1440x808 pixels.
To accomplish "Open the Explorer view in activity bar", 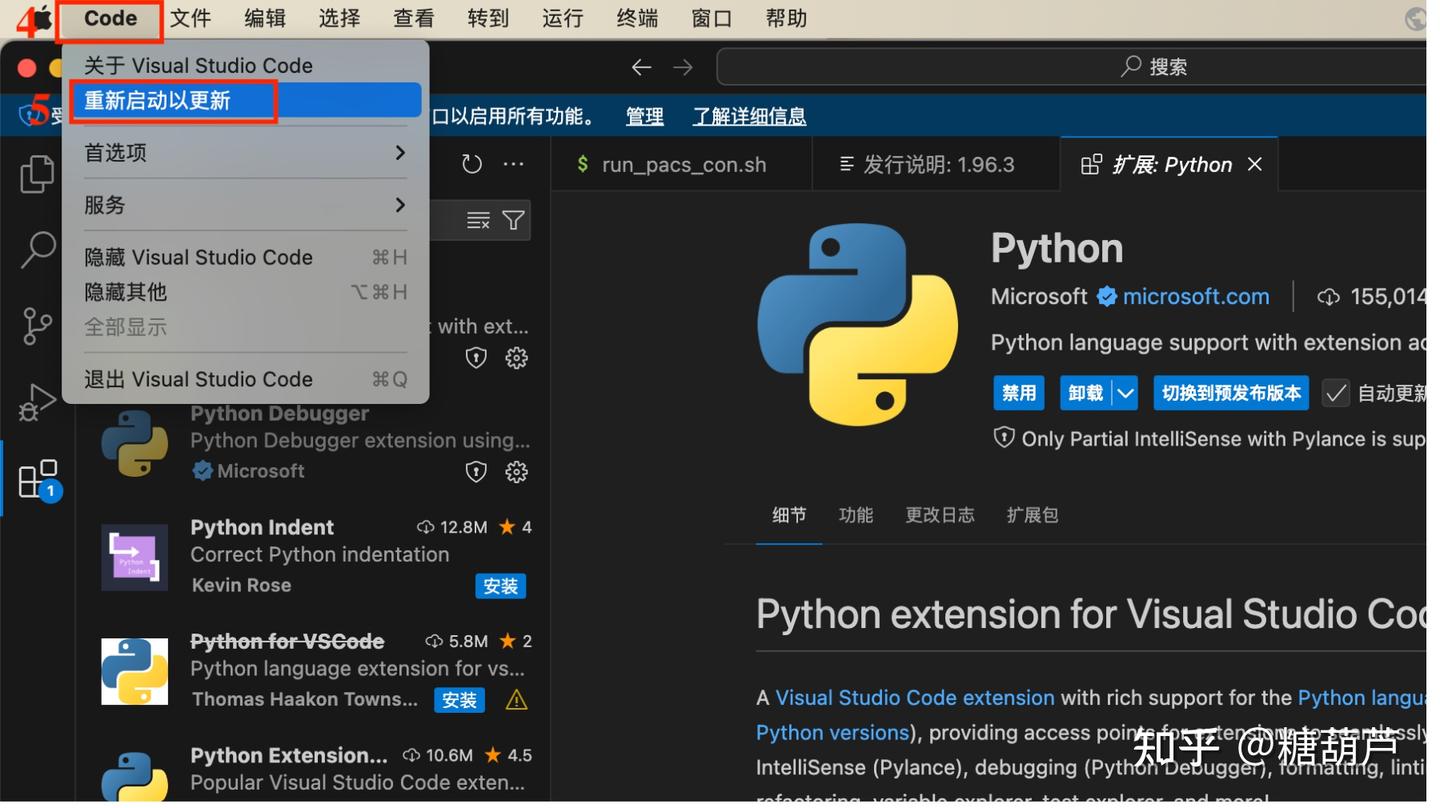I will click(37, 174).
